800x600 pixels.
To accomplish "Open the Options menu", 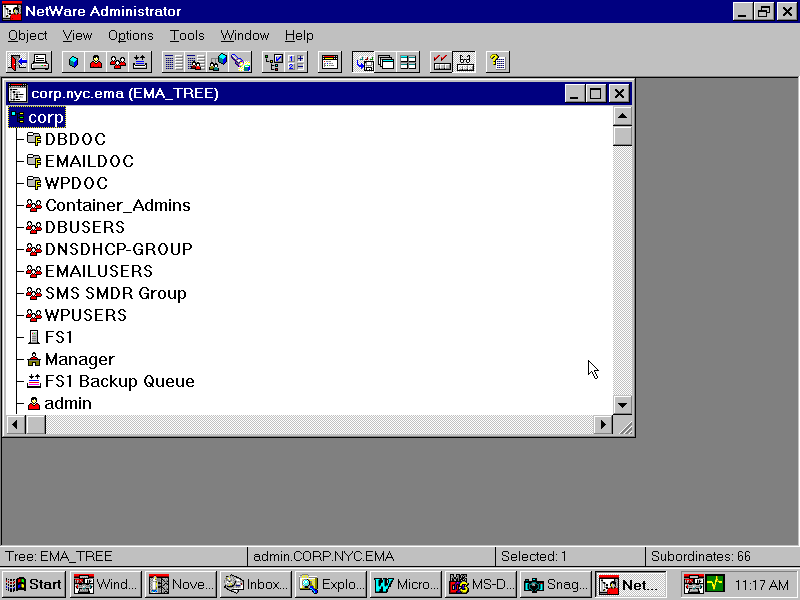I will pyautogui.click(x=131, y=35).
